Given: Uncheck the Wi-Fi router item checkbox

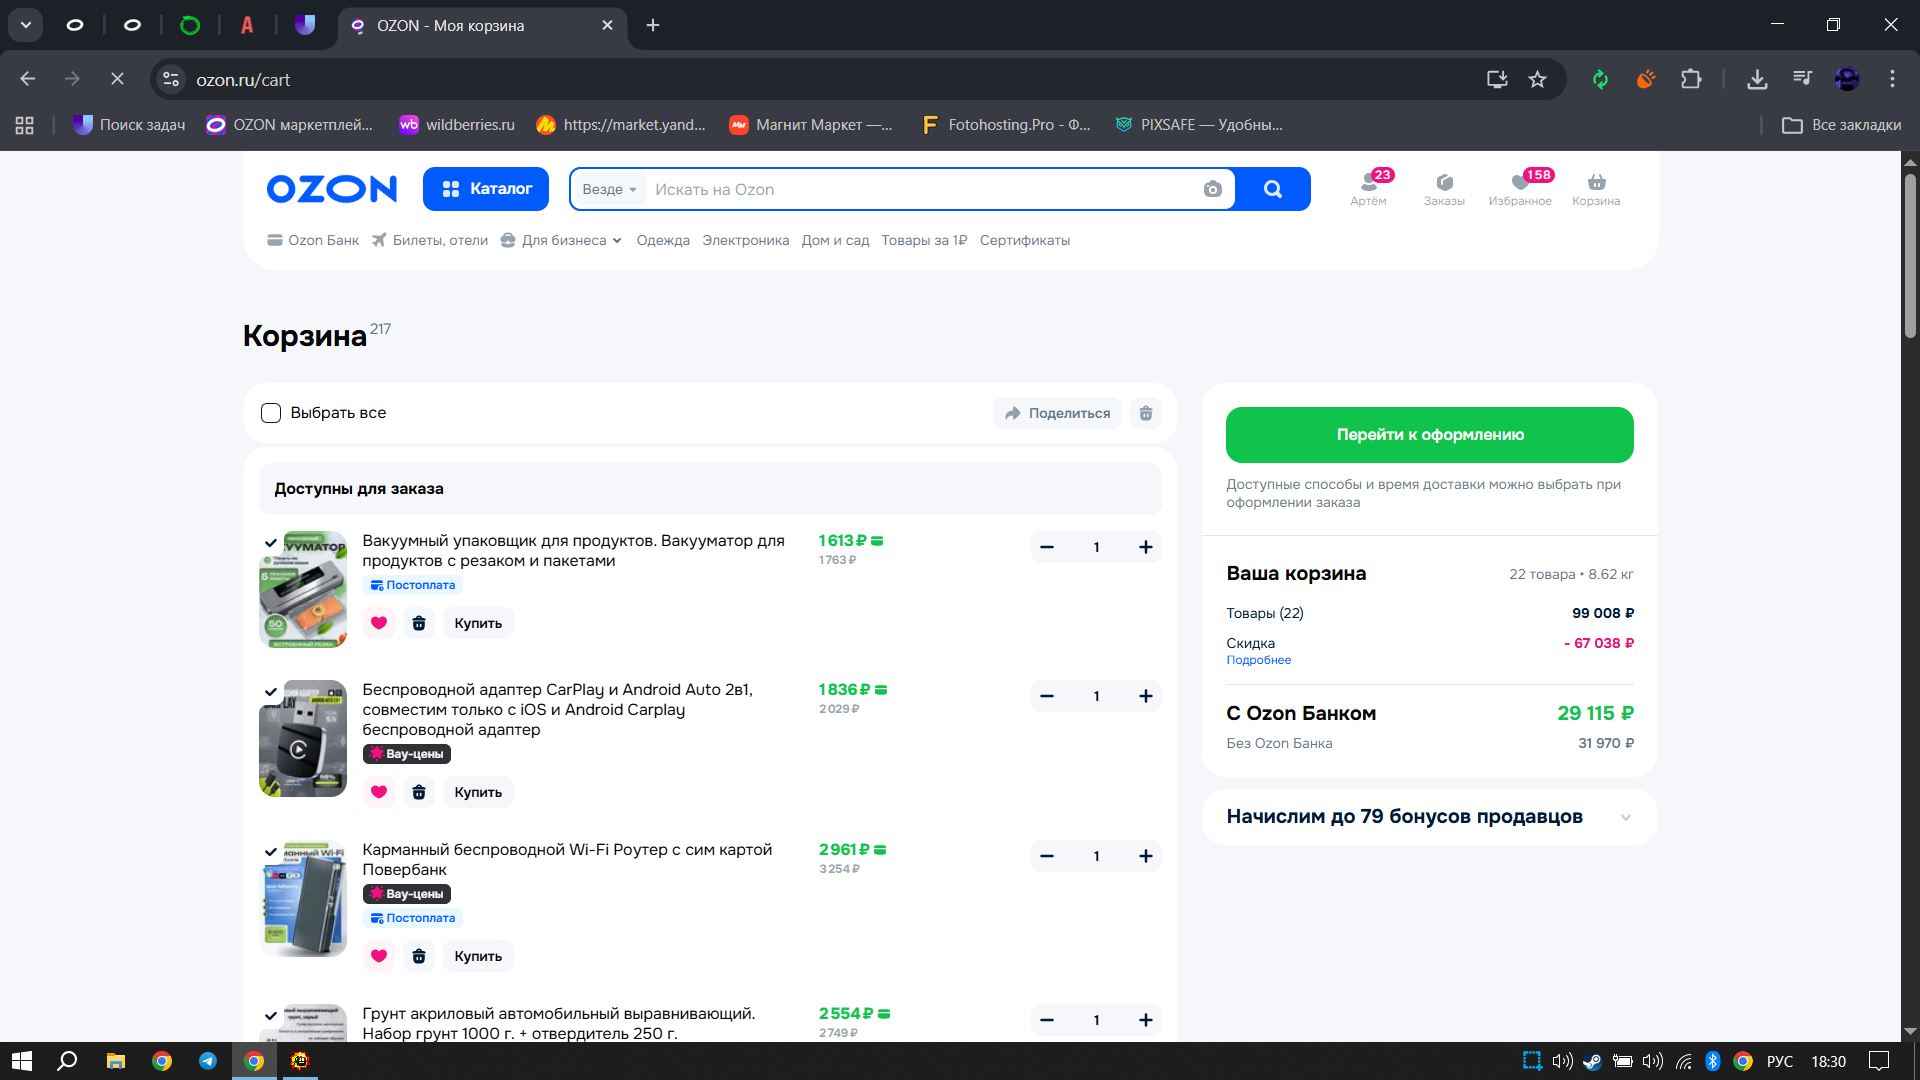Looking at the screenshot, I should [x=270, y=852].
